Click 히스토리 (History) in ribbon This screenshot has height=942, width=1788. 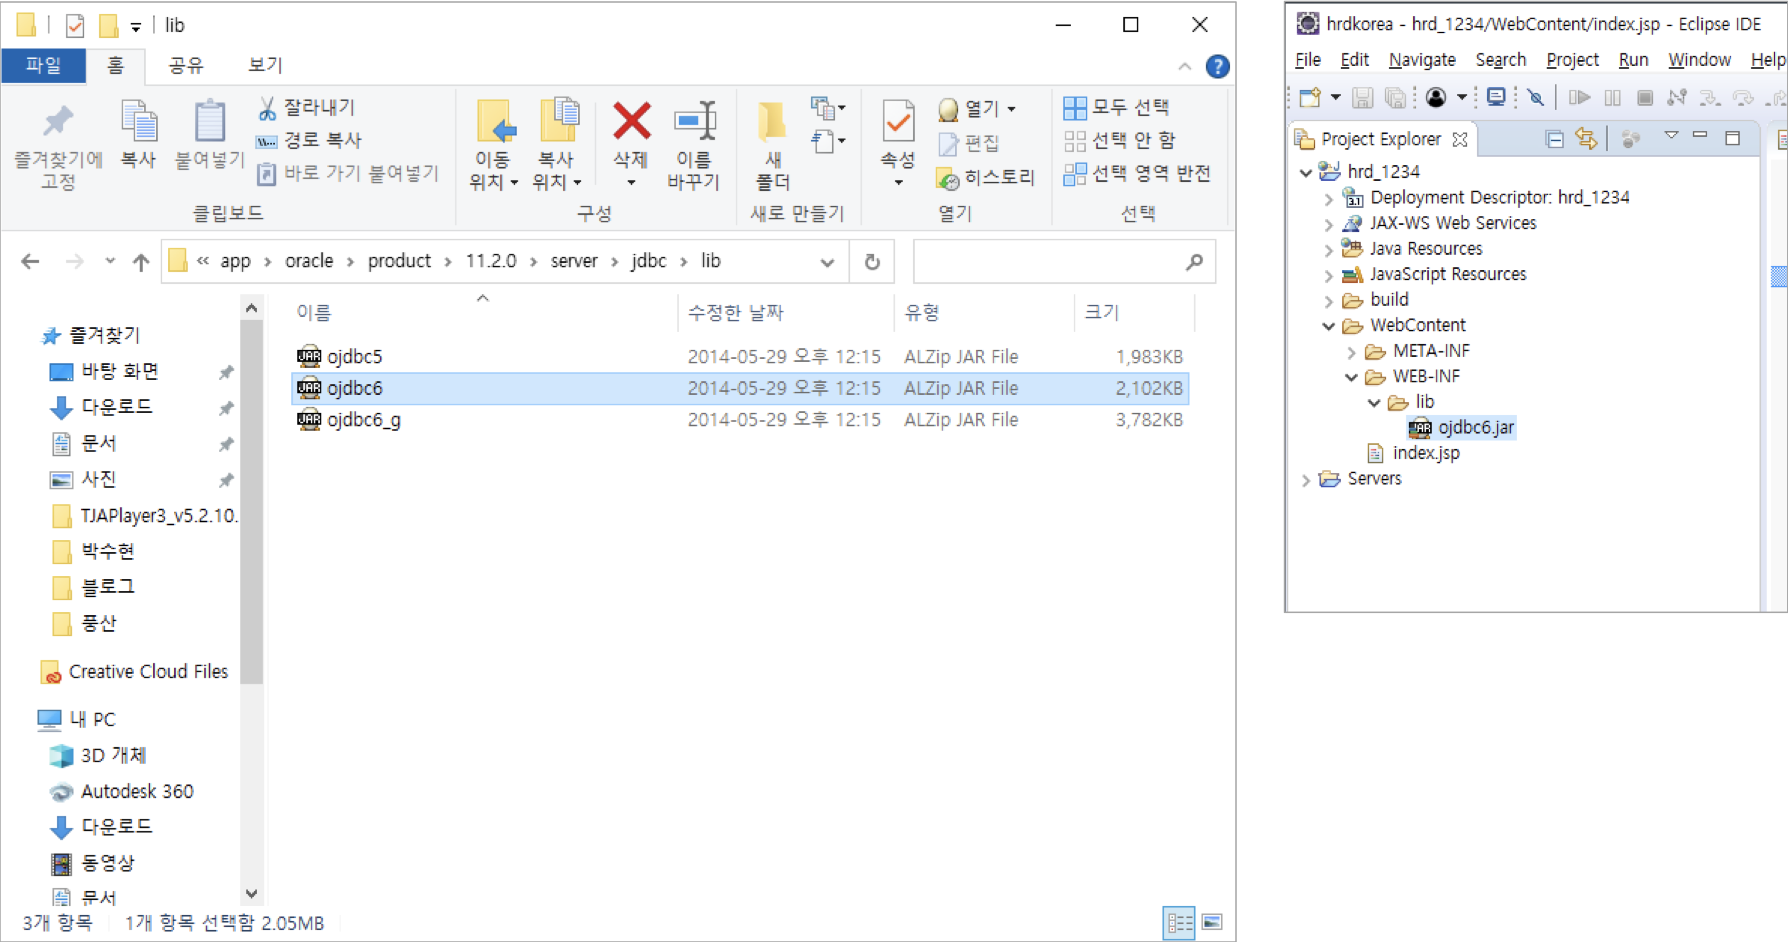985,178
